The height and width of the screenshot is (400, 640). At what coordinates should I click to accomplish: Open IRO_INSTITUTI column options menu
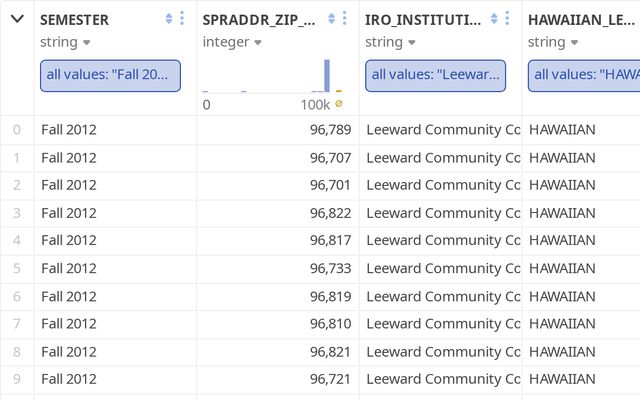(x=507, y=18)
